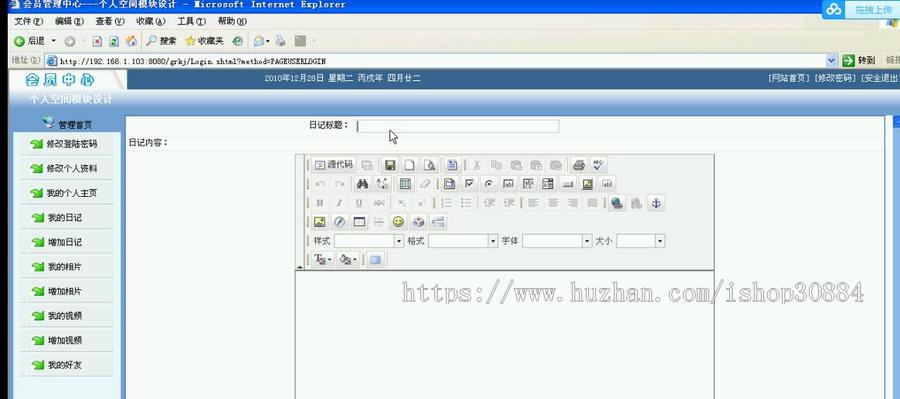Click the Insert Special Character icon
This screenshot has height=399, width=900.
click(418, 222)
